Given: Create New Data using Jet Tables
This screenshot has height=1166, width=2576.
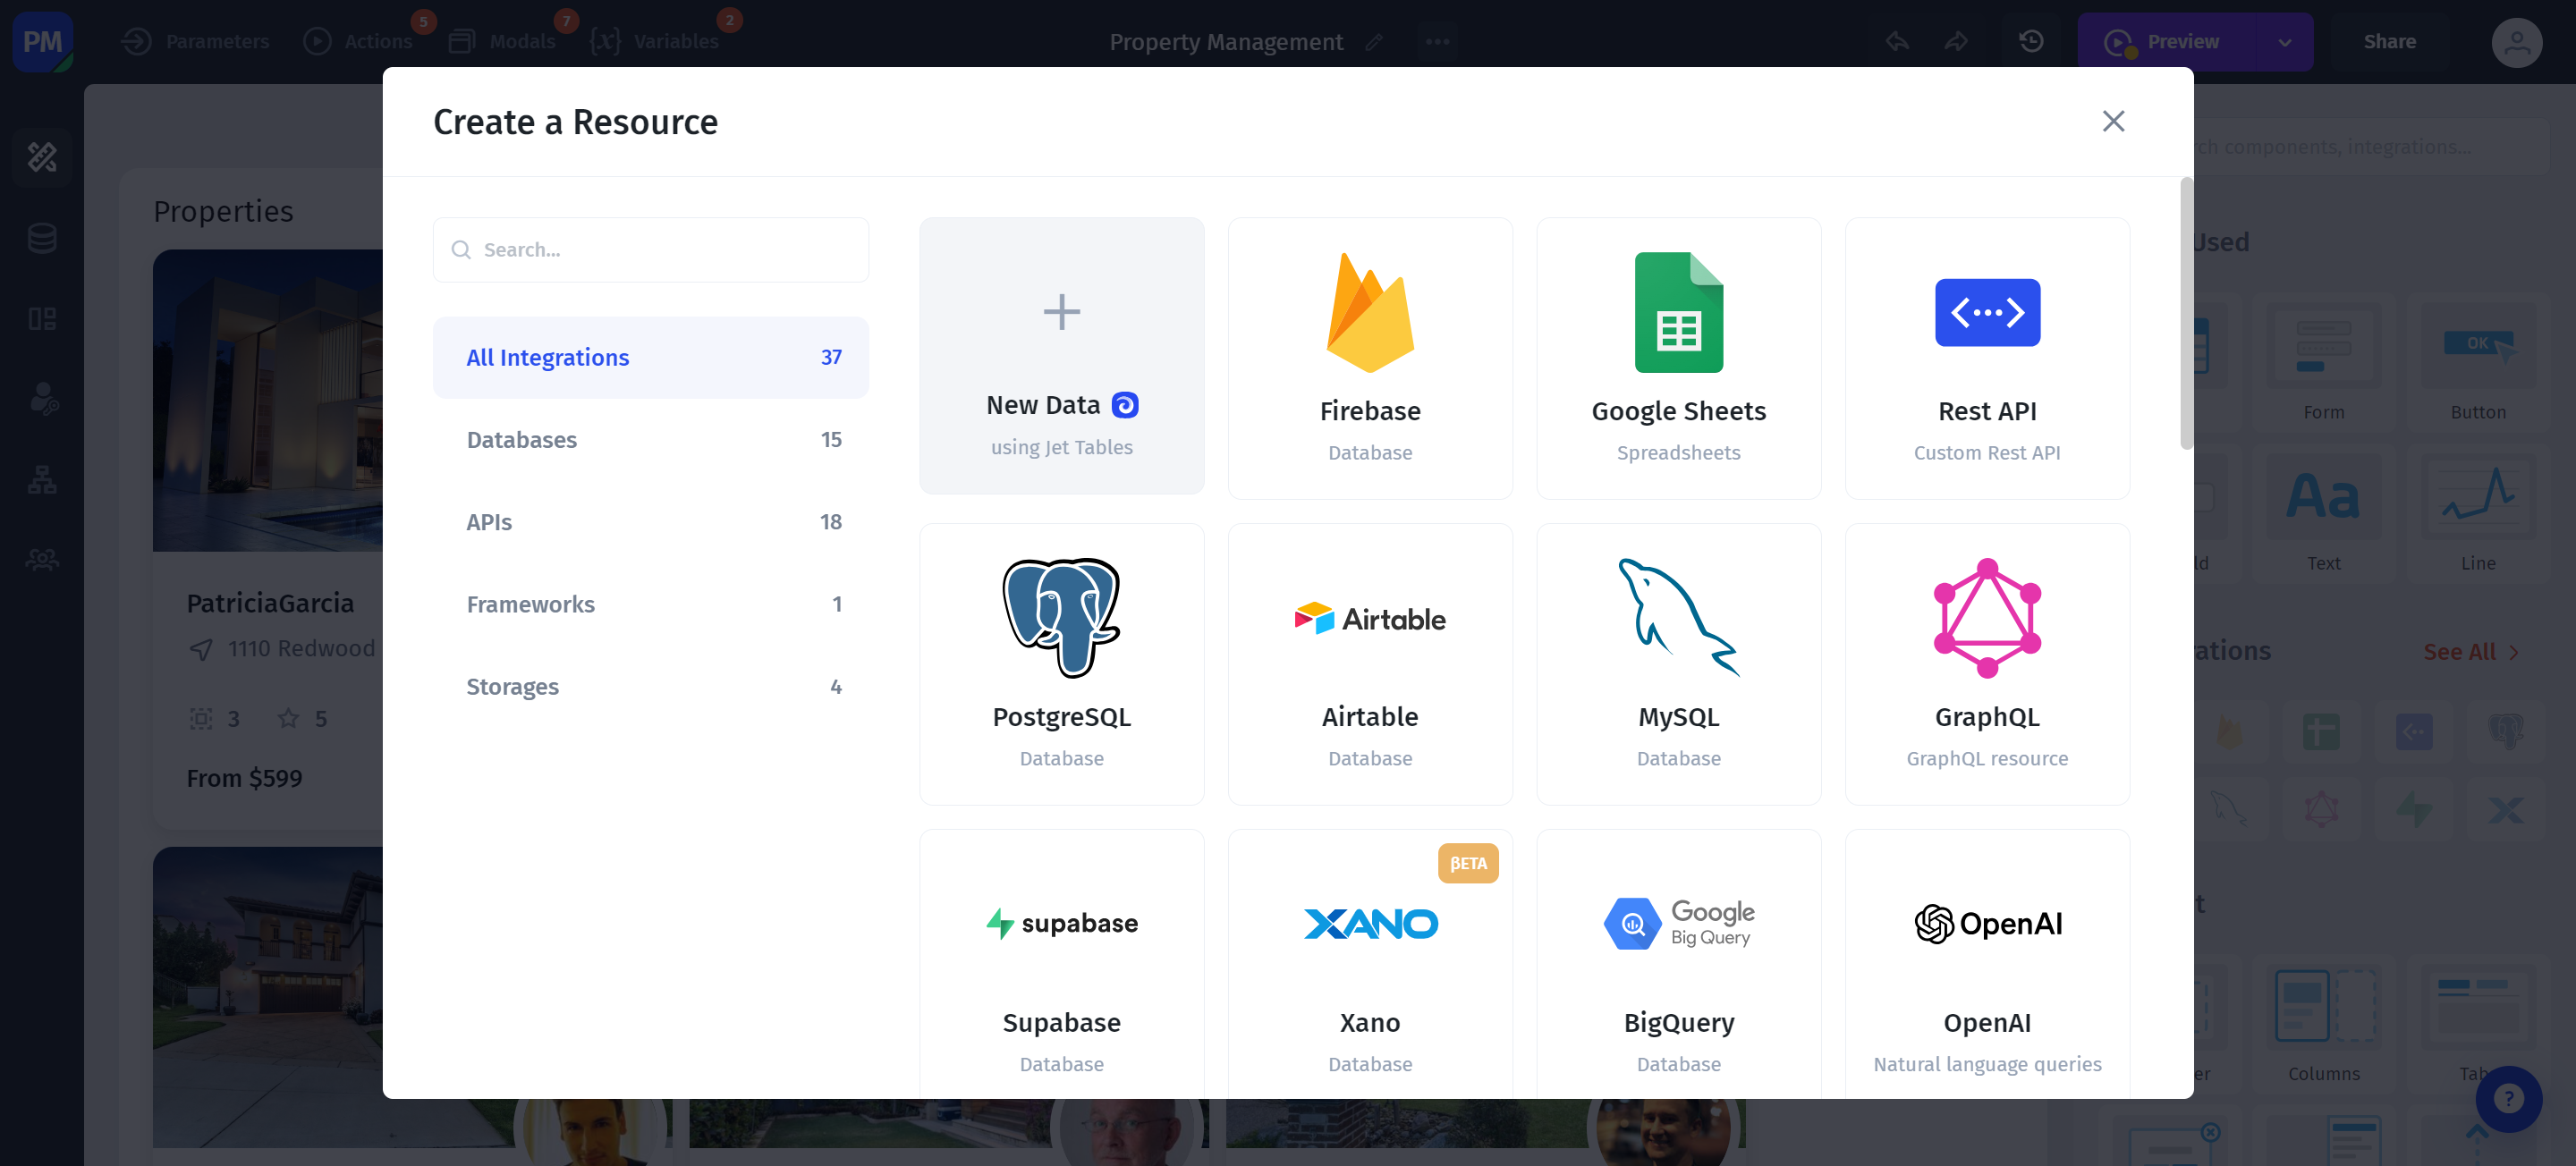Looking at the screenshot, I should point(1061,356).
